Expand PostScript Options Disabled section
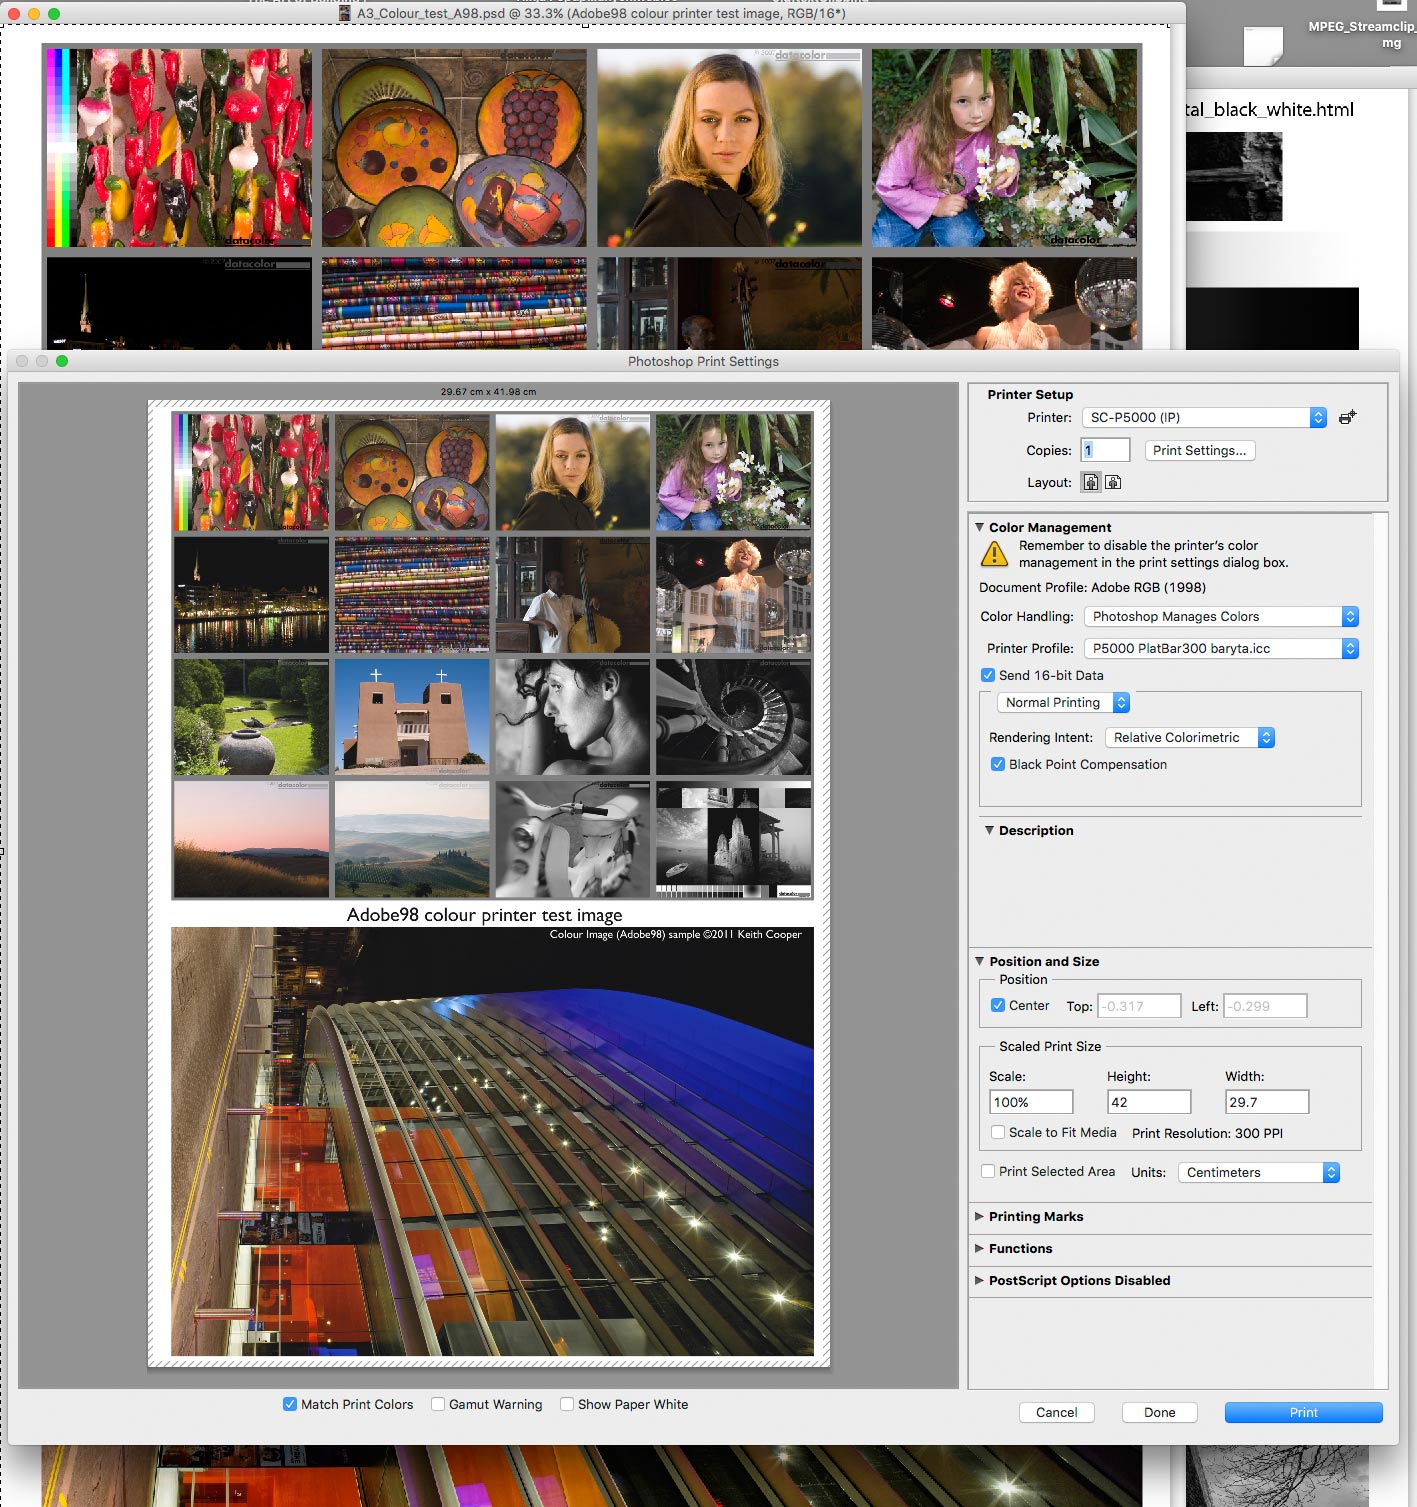The height and width of the screenshot is (1507, 1417). (x=980, y=1280)
